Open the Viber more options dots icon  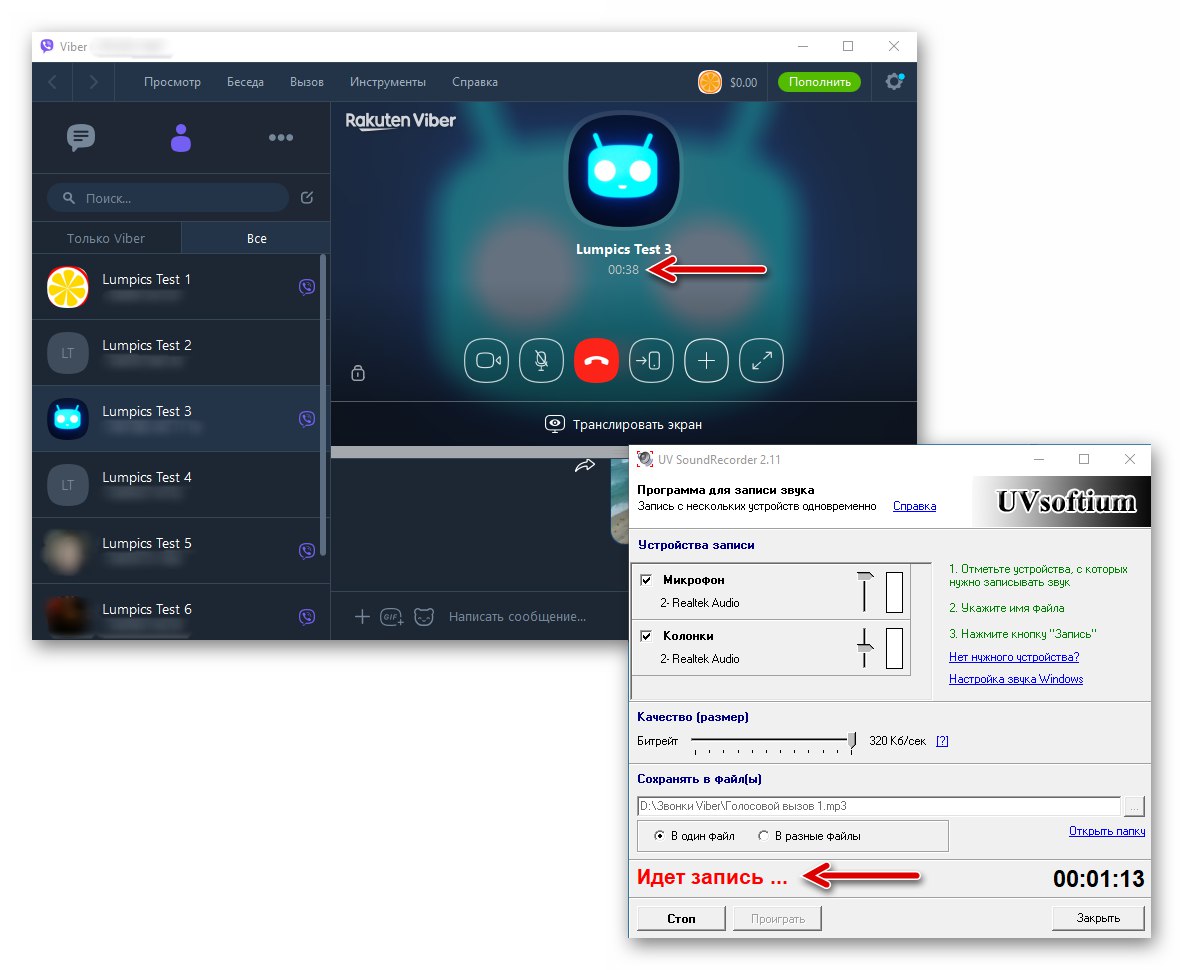click(x=281, y=137)
